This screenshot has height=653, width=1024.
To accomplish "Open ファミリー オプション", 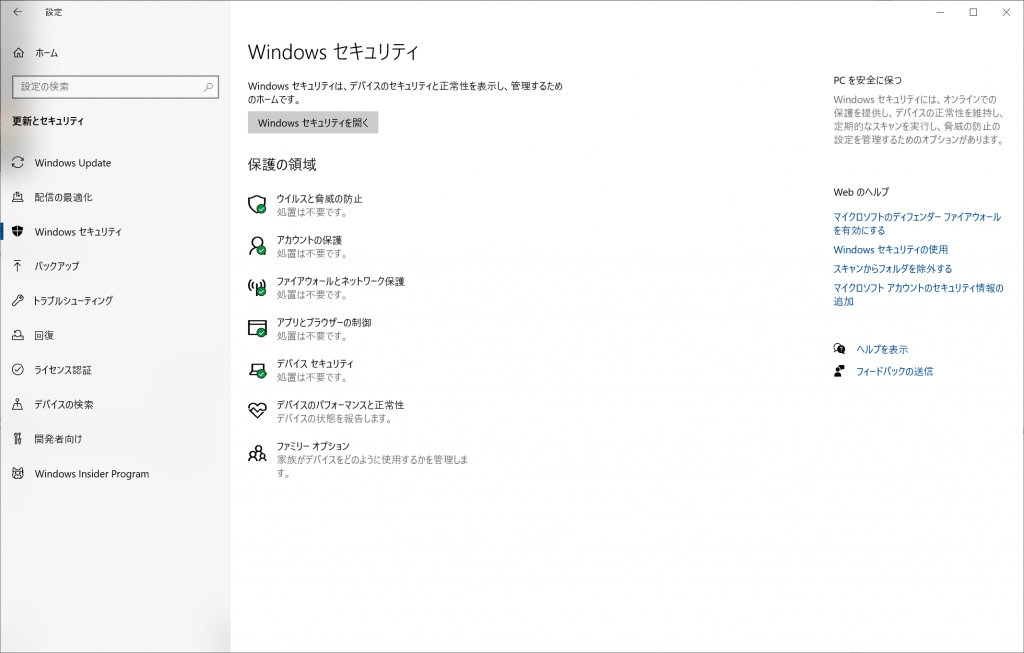I will pos(313,446).
